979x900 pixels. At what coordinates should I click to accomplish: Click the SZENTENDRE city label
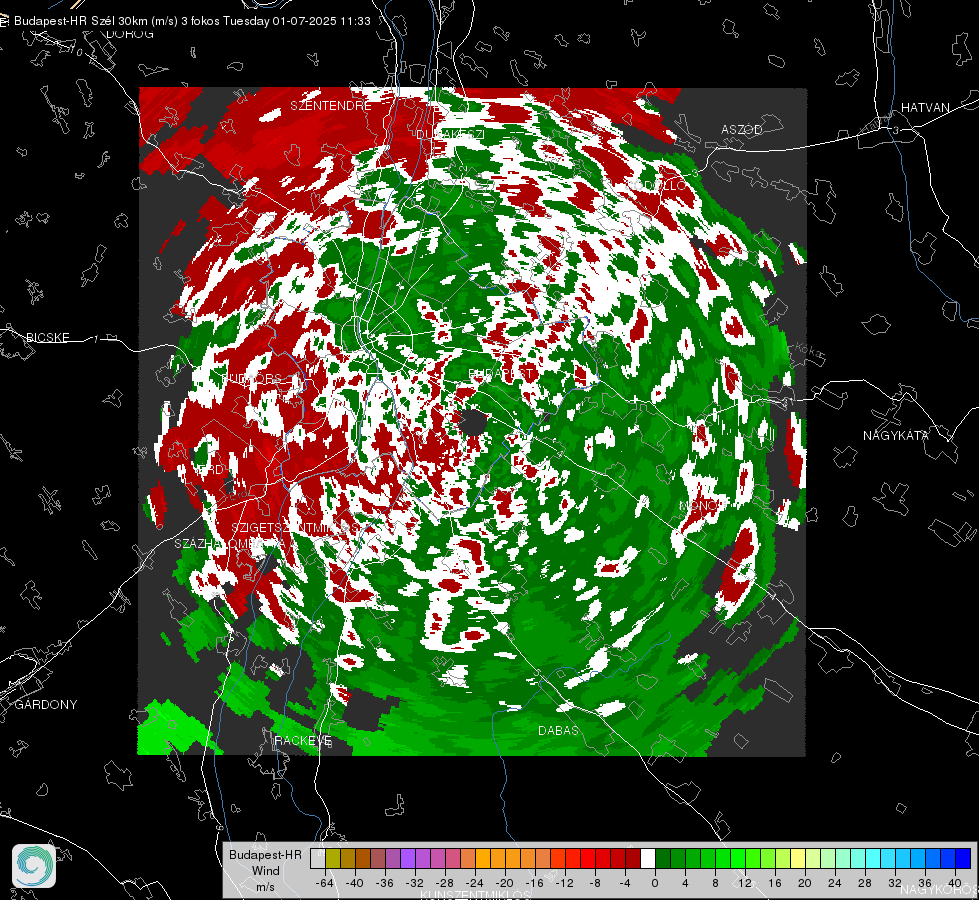[331, 106]
